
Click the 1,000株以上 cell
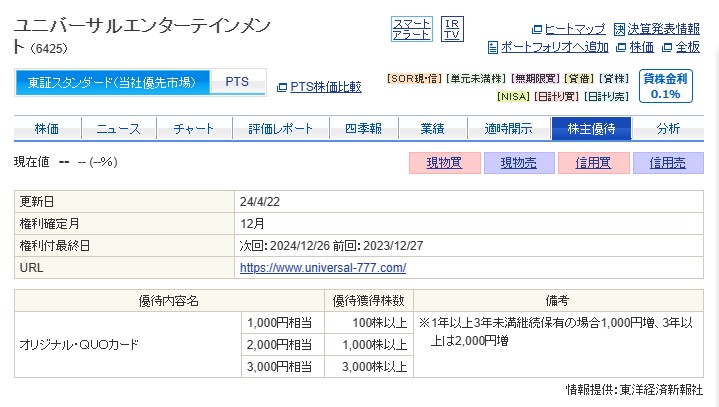[x=369, y=345]
